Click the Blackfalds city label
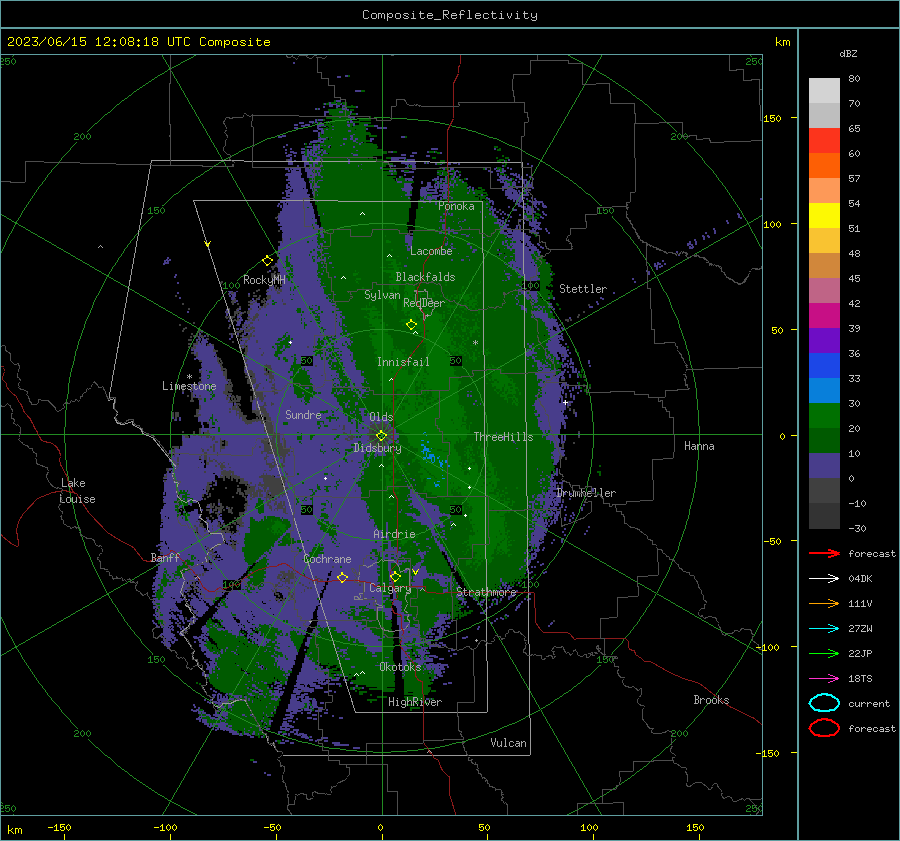 [425, 277]
